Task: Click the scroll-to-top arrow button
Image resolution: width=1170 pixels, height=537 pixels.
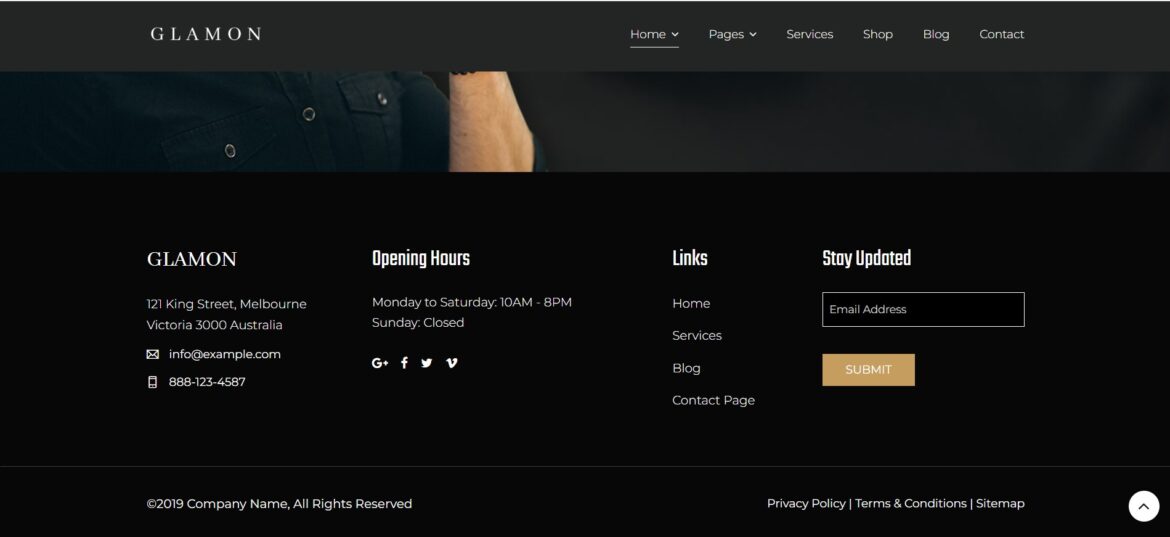Action: (1143, 506)
